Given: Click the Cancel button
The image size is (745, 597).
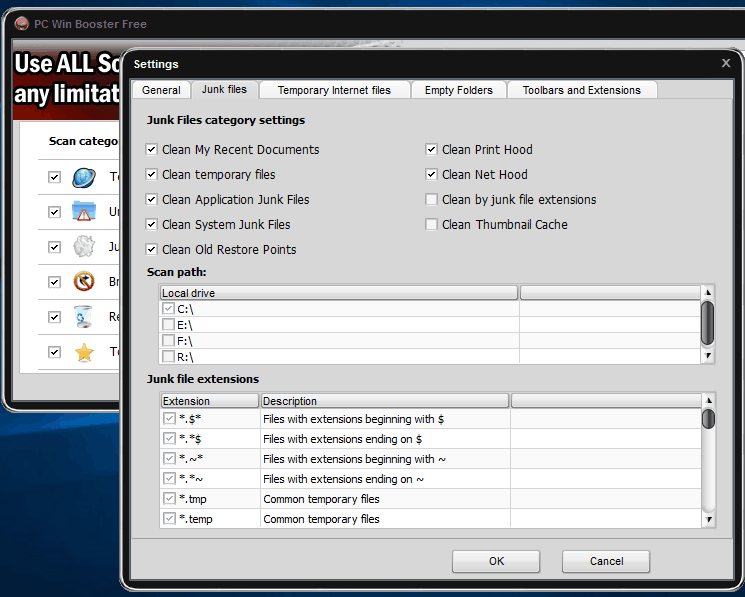Looking at the screenshot, I should [606, 561].
